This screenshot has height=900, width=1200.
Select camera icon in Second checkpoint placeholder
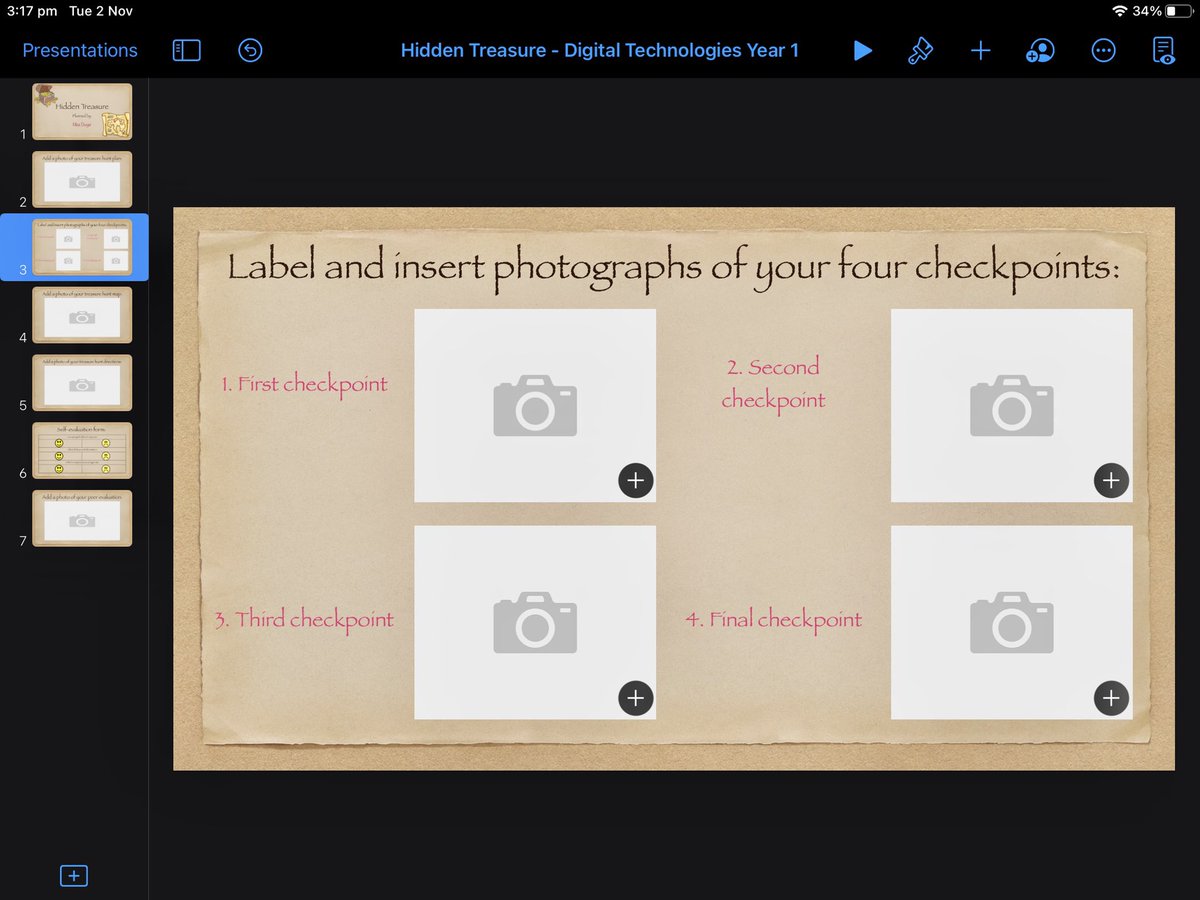pyautogui.click(x=1012, y=406)
